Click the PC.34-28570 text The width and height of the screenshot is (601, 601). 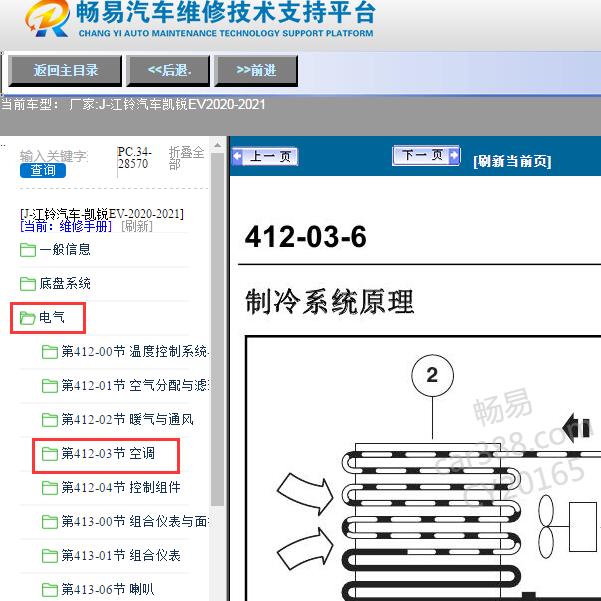point(134,158)
